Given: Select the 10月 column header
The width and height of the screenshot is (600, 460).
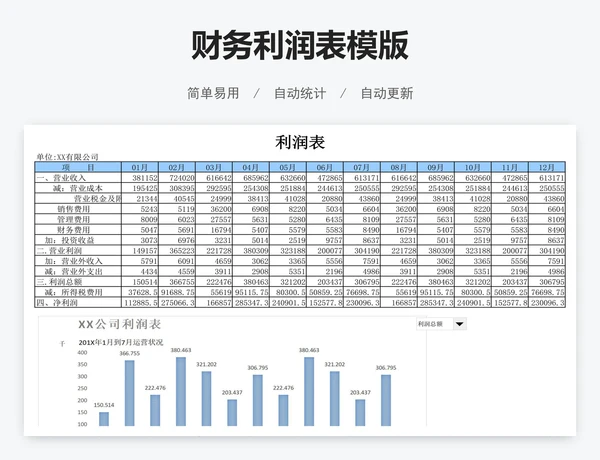Looking at the screenshot, I should [473, 167].
